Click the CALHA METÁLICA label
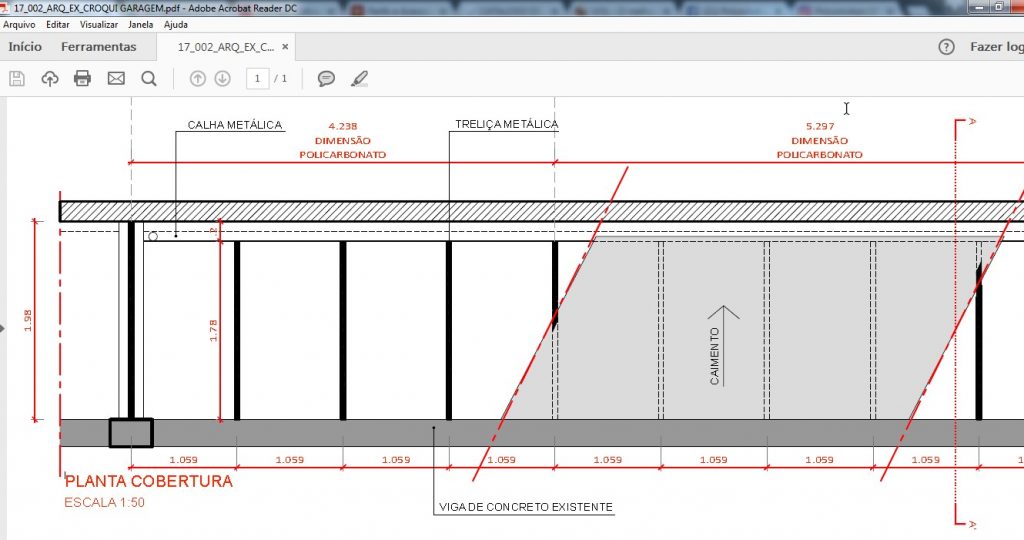Image resolution: width=1024 pixels, height=540 pixels. [x=235, y=125]
